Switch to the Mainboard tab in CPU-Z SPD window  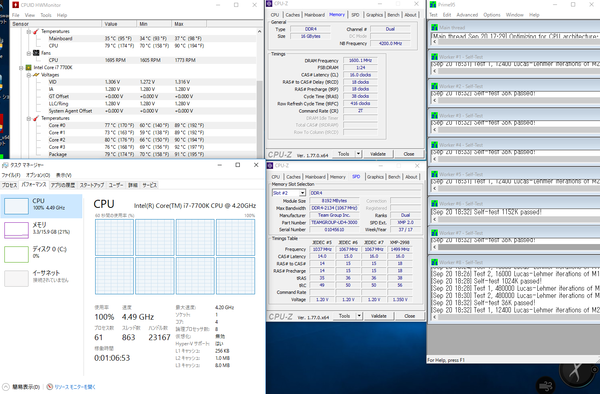(x=315, y=177)
